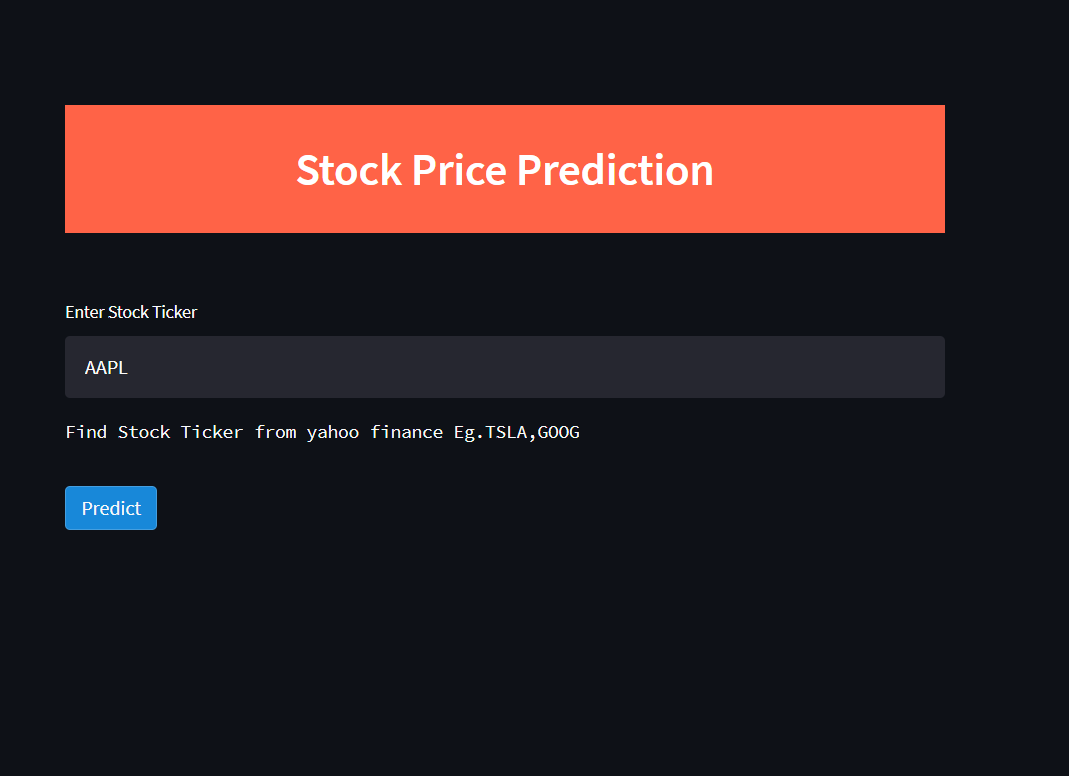Click the Stock Price Prediction title banner
Screen dimensions: 1069x776
(504, 169)
